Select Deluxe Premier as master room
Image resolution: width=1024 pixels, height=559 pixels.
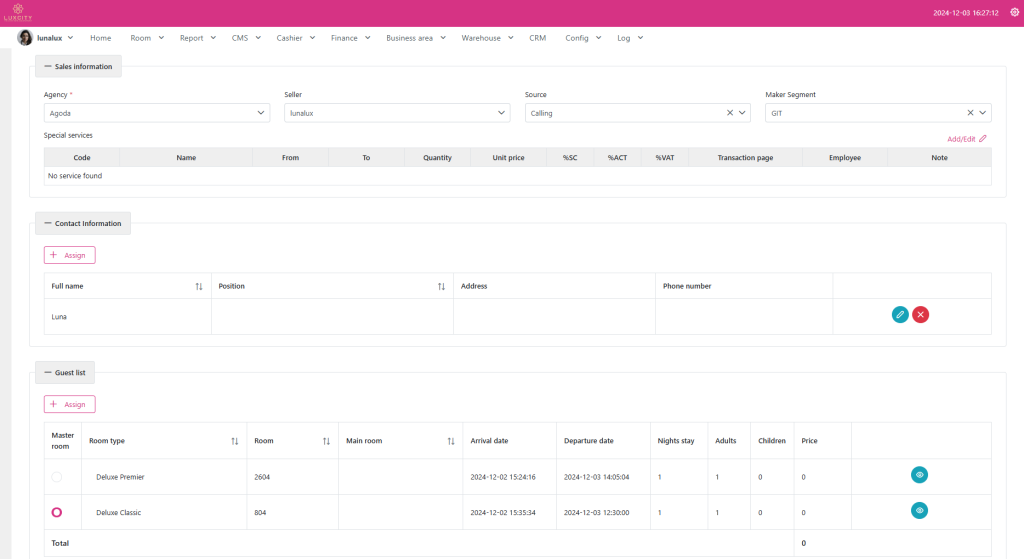pos(57,477)
